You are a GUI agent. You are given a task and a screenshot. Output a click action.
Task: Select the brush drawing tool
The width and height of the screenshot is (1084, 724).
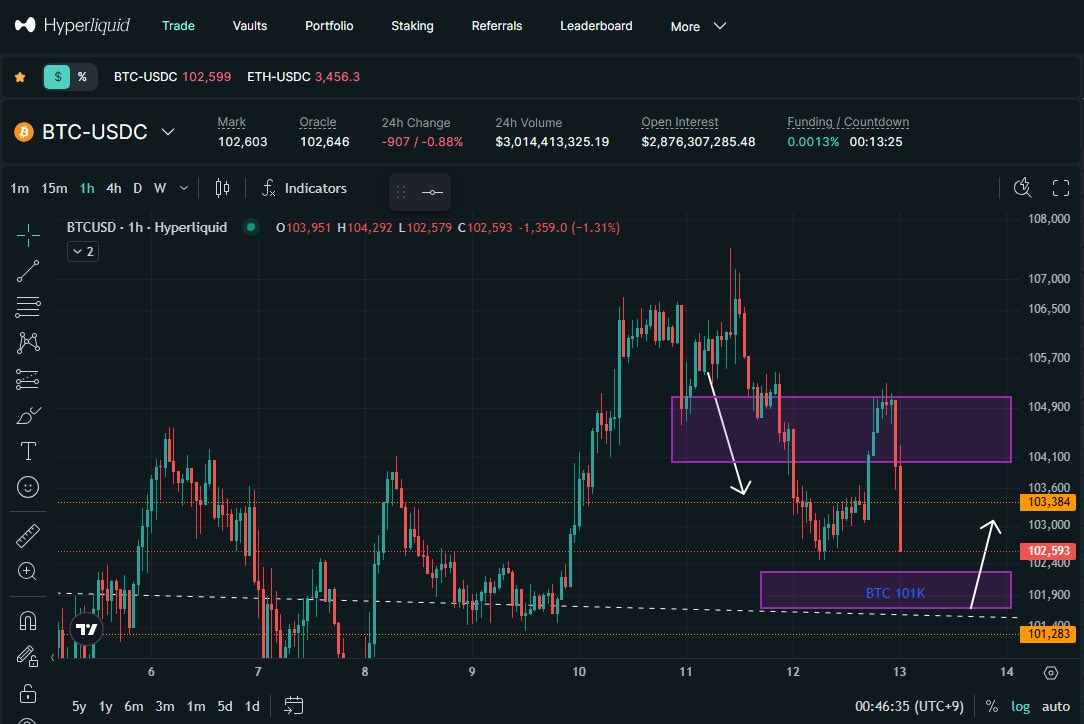point(28,415)
